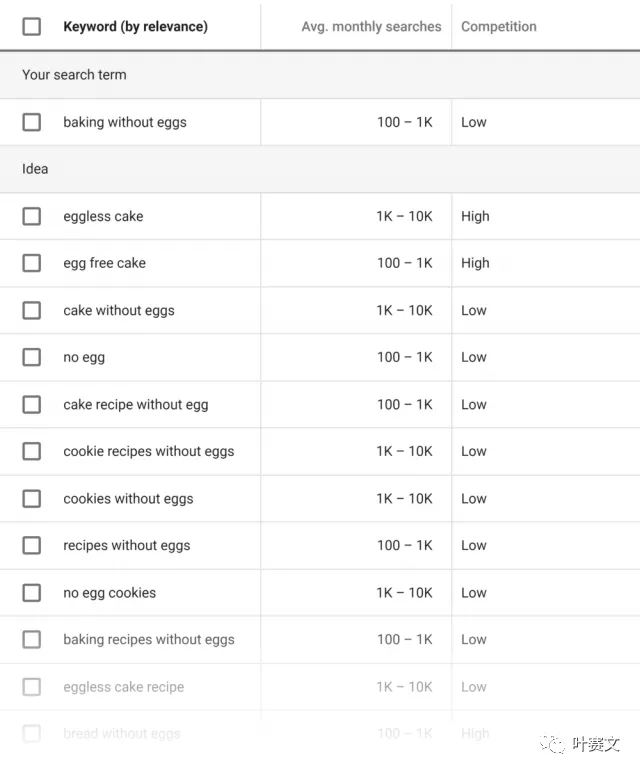The width and height of the screenshot is (640, 772).
Task: Tick the 'egg free cake' checkbox
Action: click(x=32, y=263)
